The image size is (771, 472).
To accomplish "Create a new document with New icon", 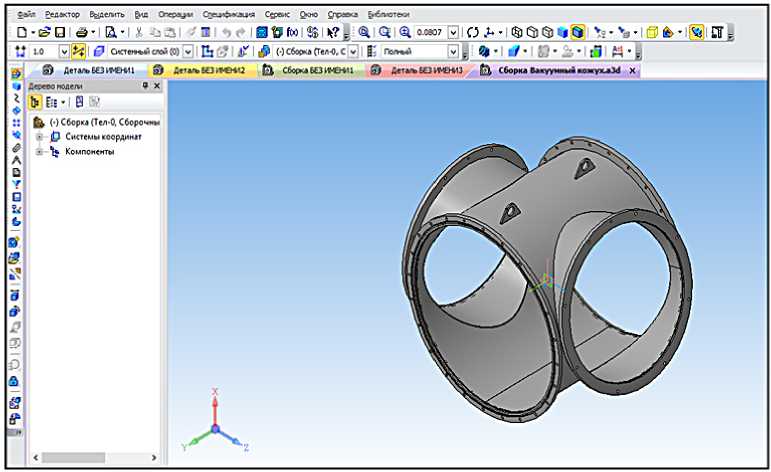I will pos(22,32).
